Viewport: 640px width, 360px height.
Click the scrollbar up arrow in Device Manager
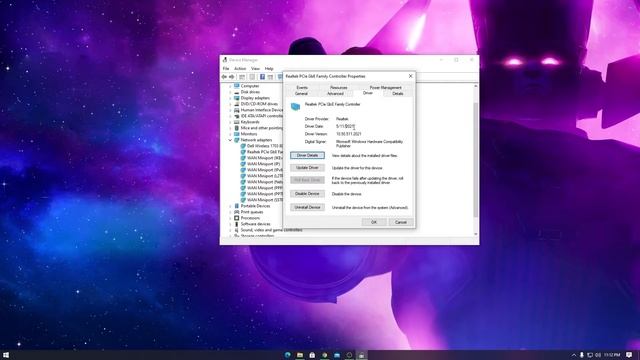click(x=476, y=86)
